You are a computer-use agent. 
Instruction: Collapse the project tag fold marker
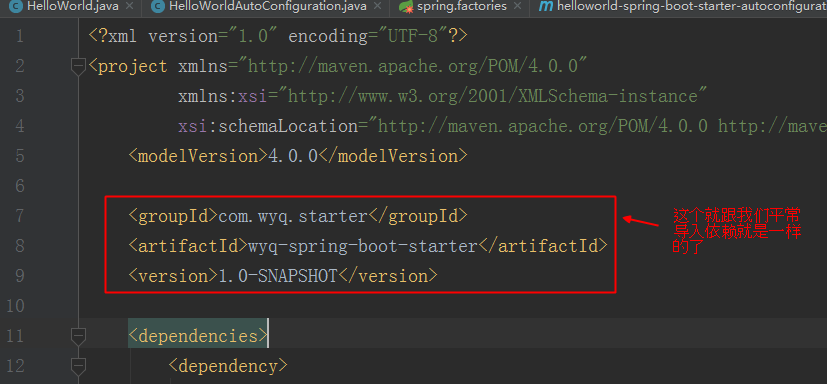(78, 66)
